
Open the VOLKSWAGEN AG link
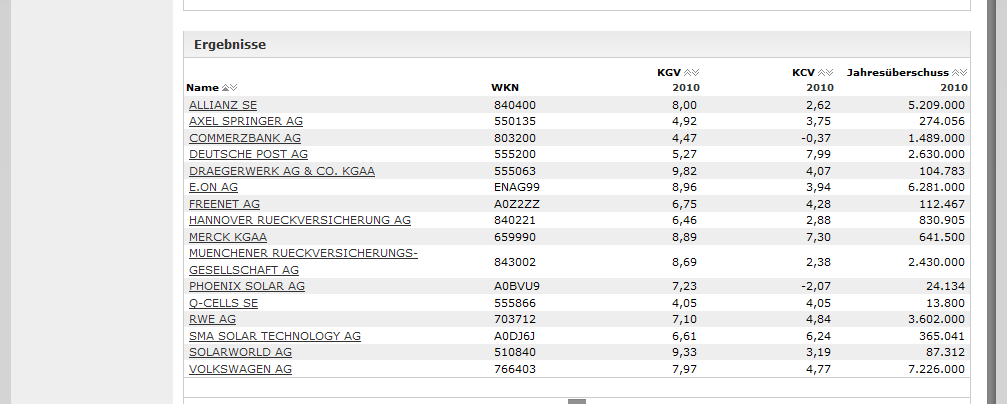(x=240, y=369)
